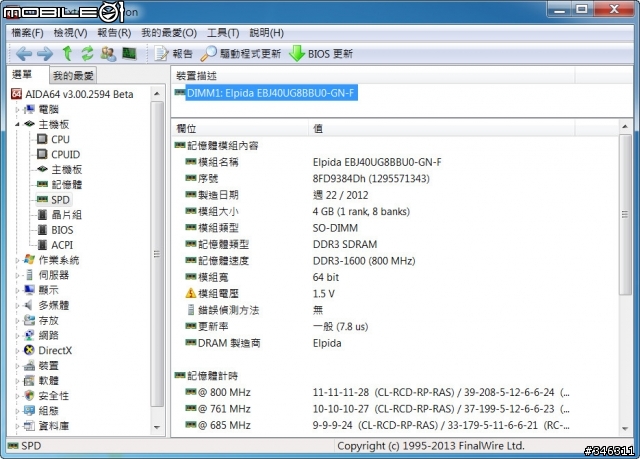Select the 製造日期 row
Image resolution: width=640 pixels, height=459 pixels.
pyautogui.click(x=394, y=195)
